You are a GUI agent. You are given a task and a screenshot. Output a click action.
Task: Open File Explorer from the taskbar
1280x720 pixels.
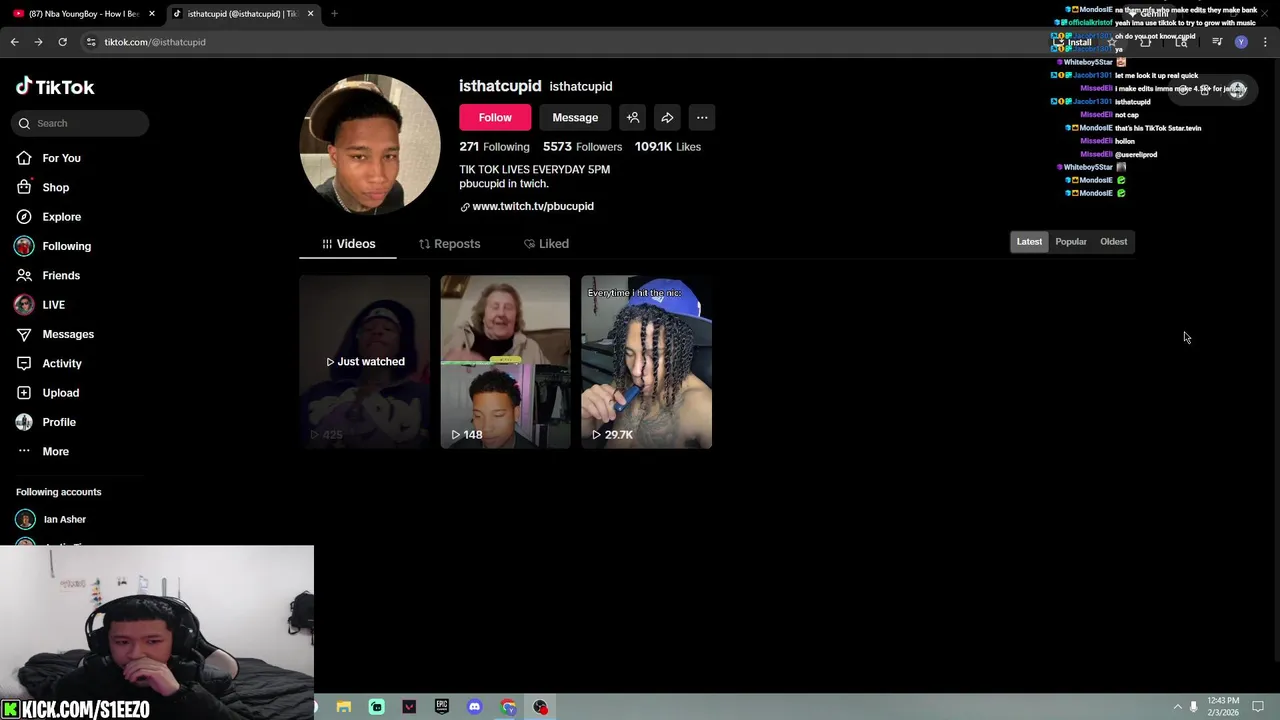pos(343,707)
